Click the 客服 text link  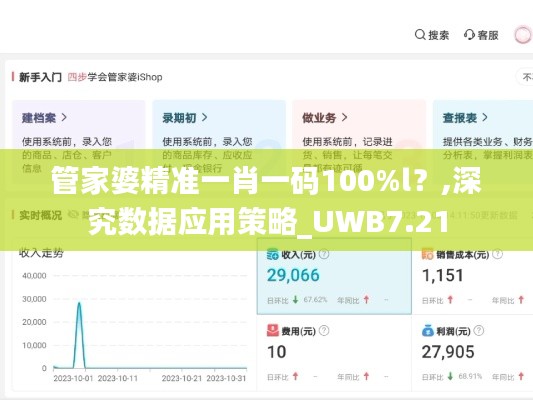(x=488, y=35)
